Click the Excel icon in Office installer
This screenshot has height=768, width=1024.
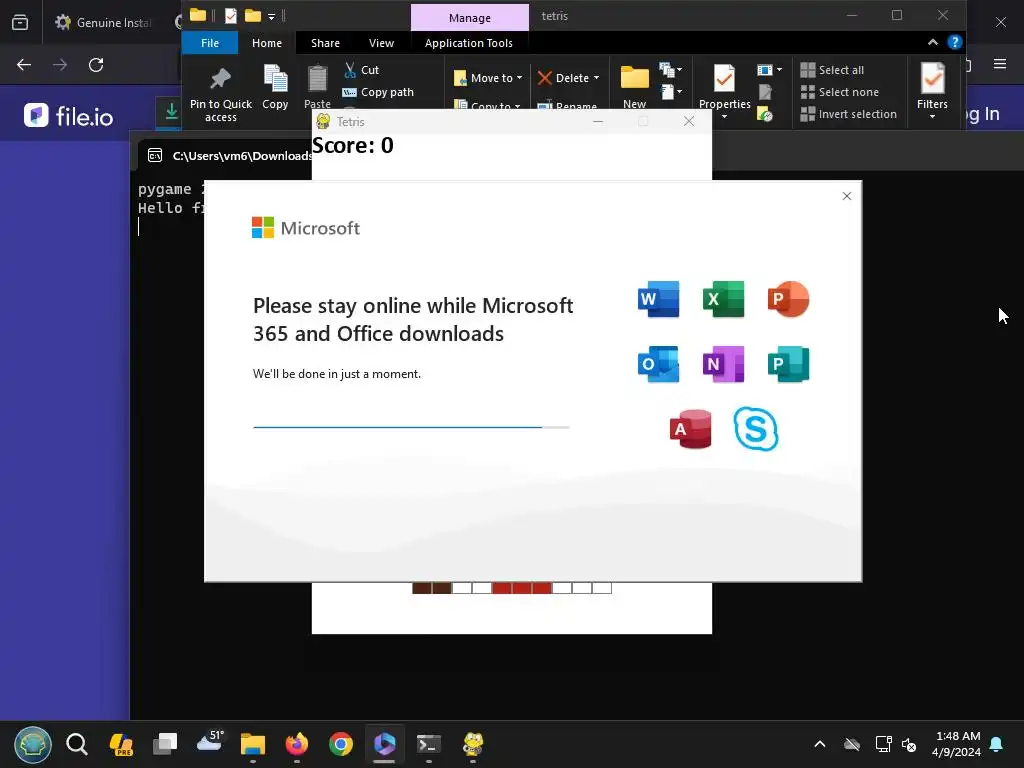[724, 299]
